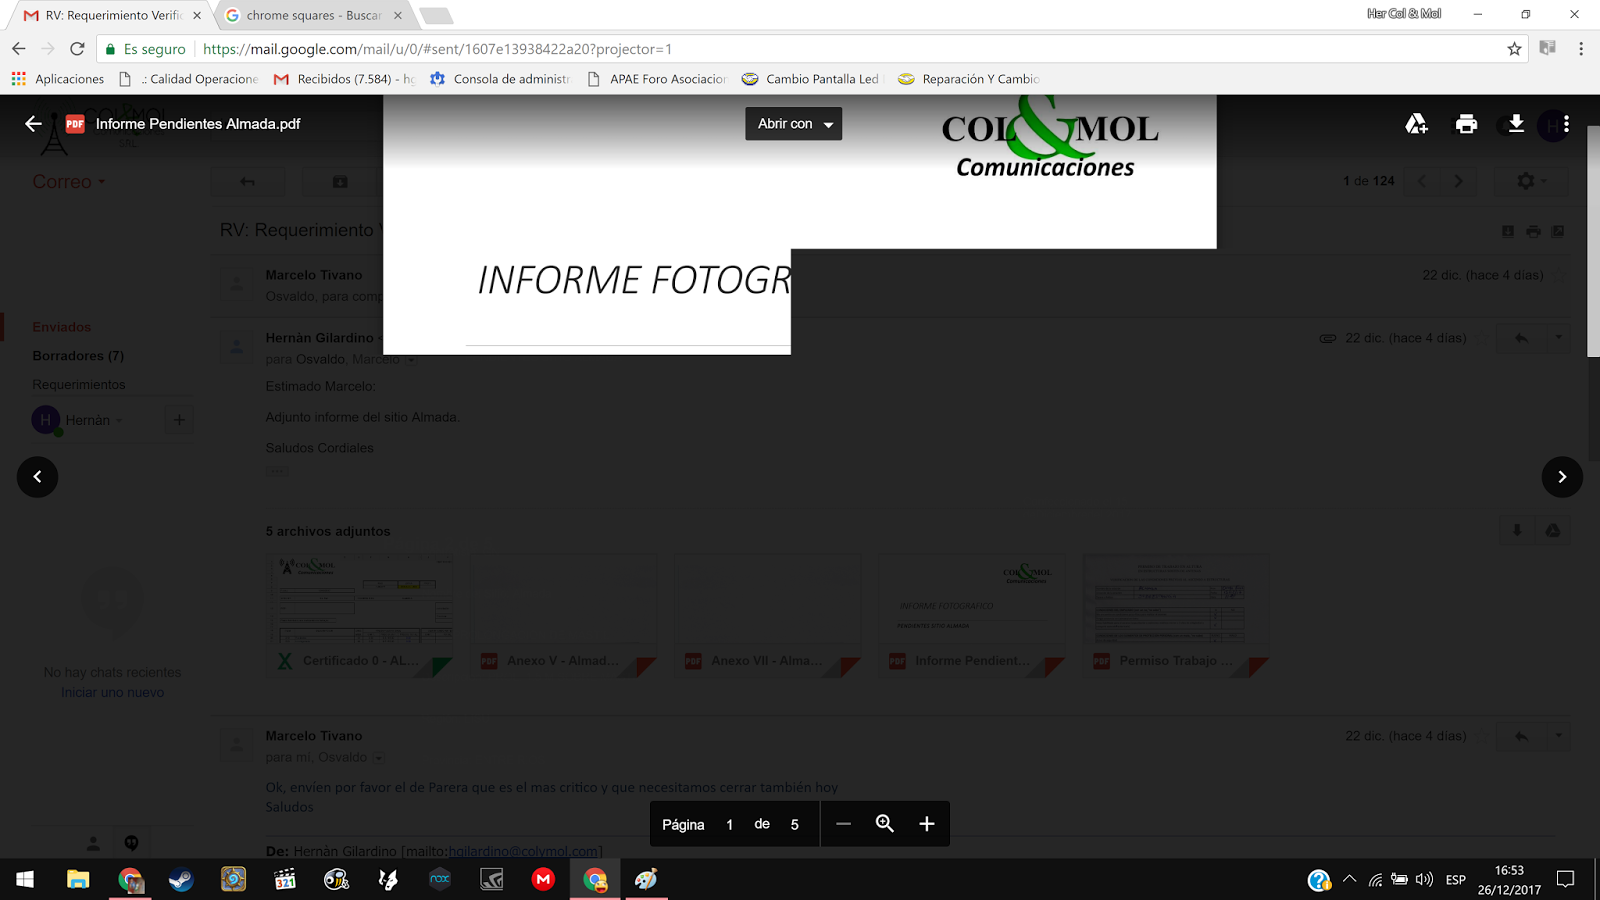Open the Gmail settings gear dropdown

pyautogui.click(x=1531, y=181)
